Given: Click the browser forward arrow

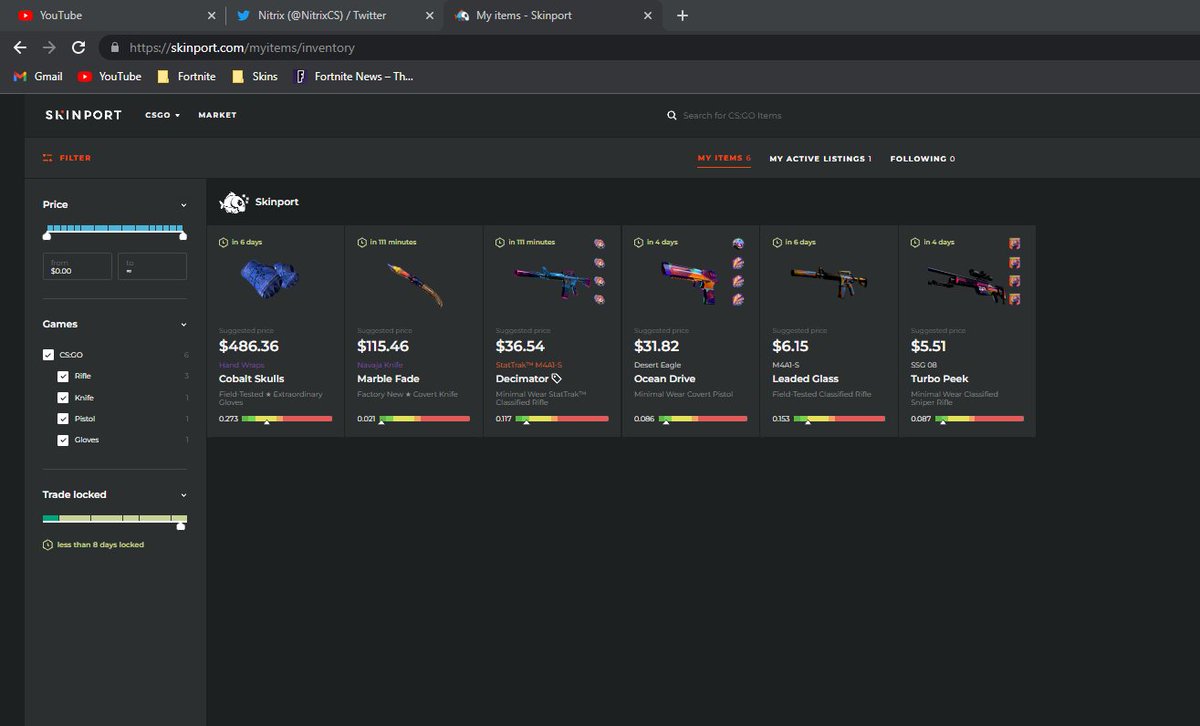Looking at the screenshot, I should (x=49, y=47).
